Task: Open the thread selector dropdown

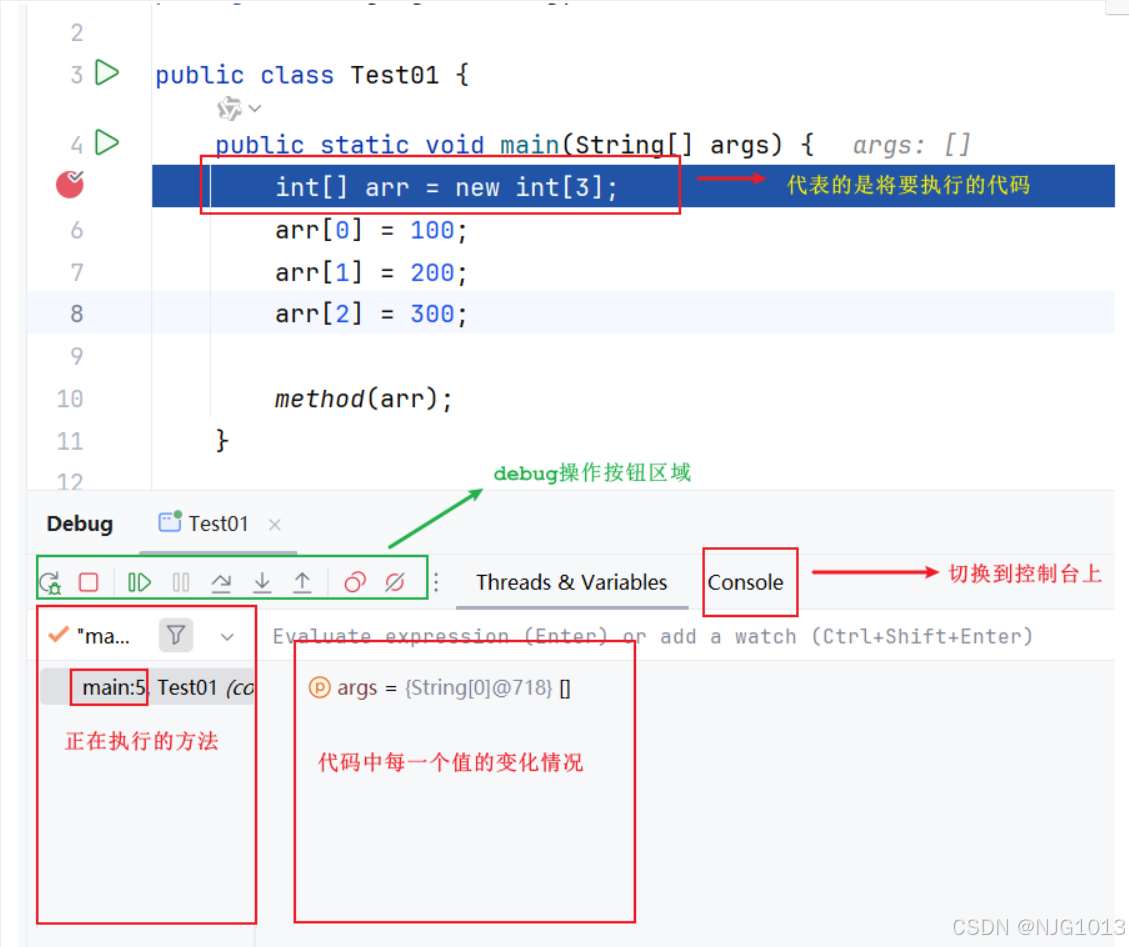Action: point(227,636)
